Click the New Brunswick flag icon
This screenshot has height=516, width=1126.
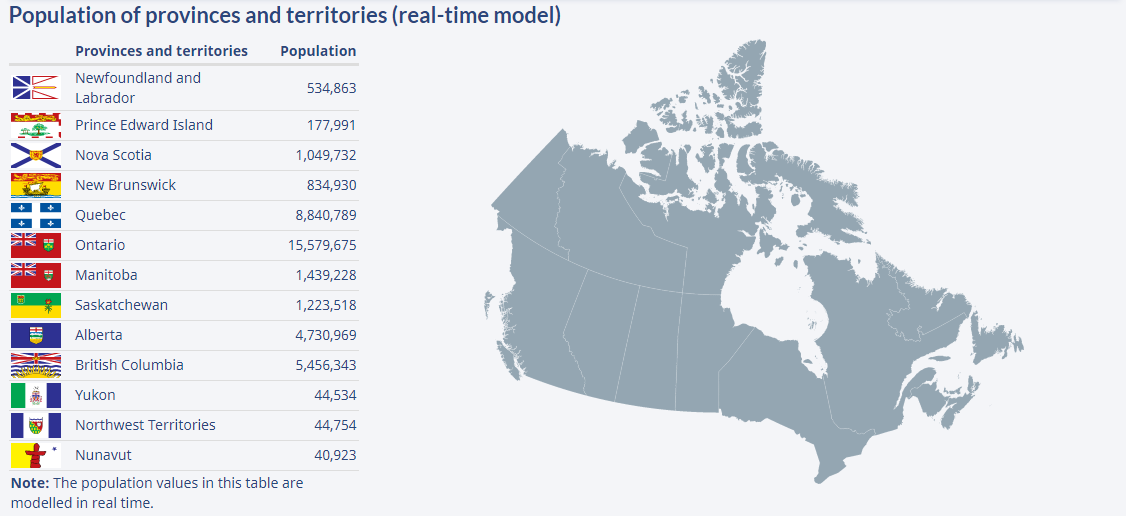pos(36,185)
